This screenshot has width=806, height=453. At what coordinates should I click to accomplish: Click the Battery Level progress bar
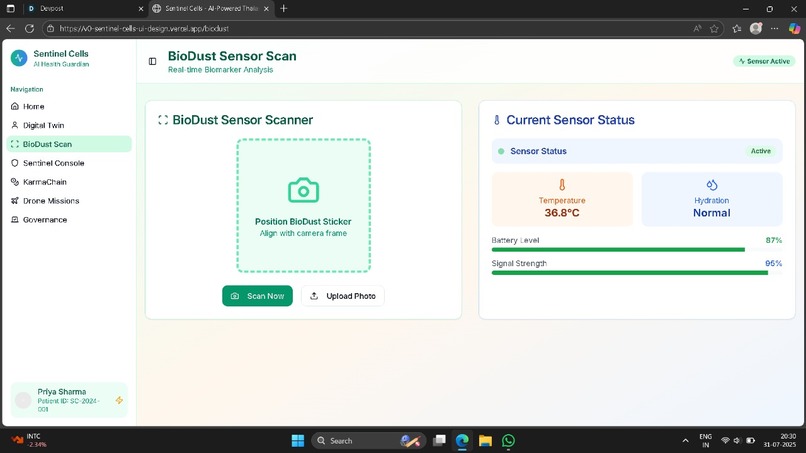coord(636,250)
